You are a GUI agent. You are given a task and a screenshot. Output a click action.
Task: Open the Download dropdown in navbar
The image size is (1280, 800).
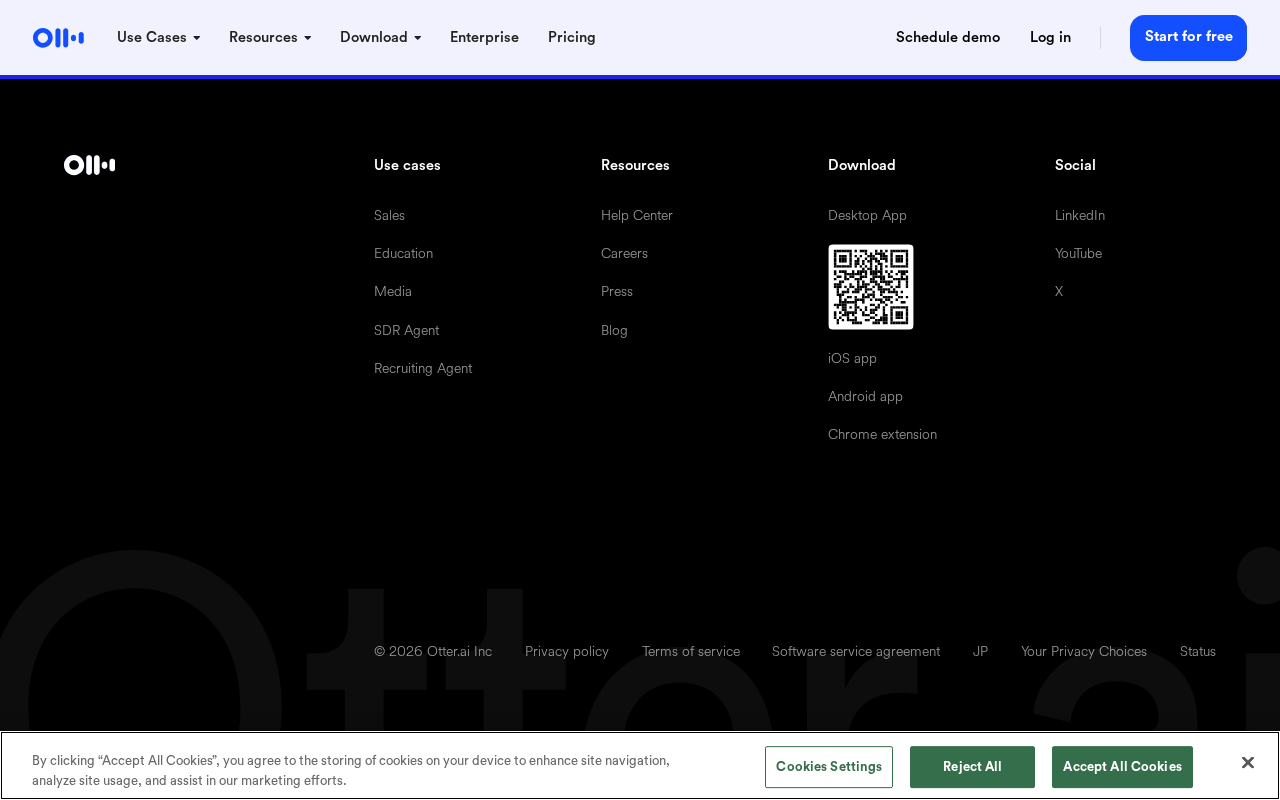(380, 38)
